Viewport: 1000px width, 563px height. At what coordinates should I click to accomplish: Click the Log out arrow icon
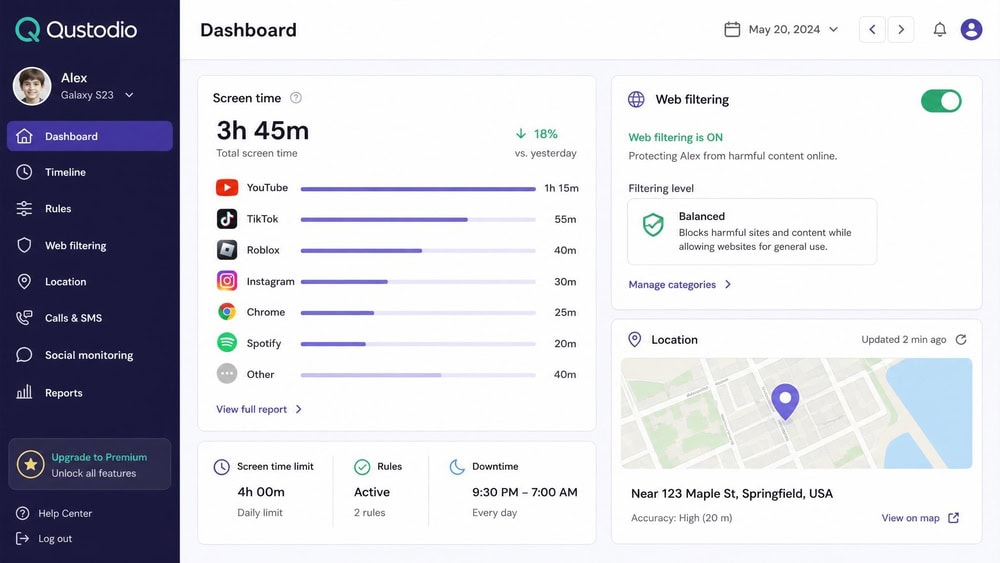[x=22, y=539]
